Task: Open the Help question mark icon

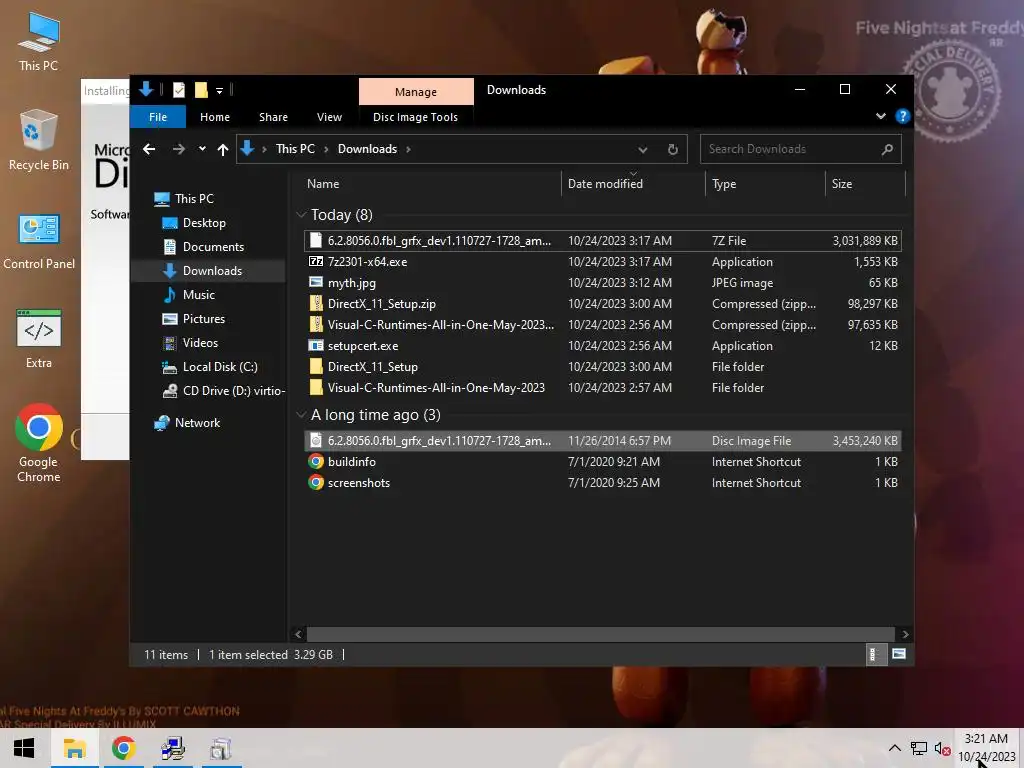Action: pos(903,116)
